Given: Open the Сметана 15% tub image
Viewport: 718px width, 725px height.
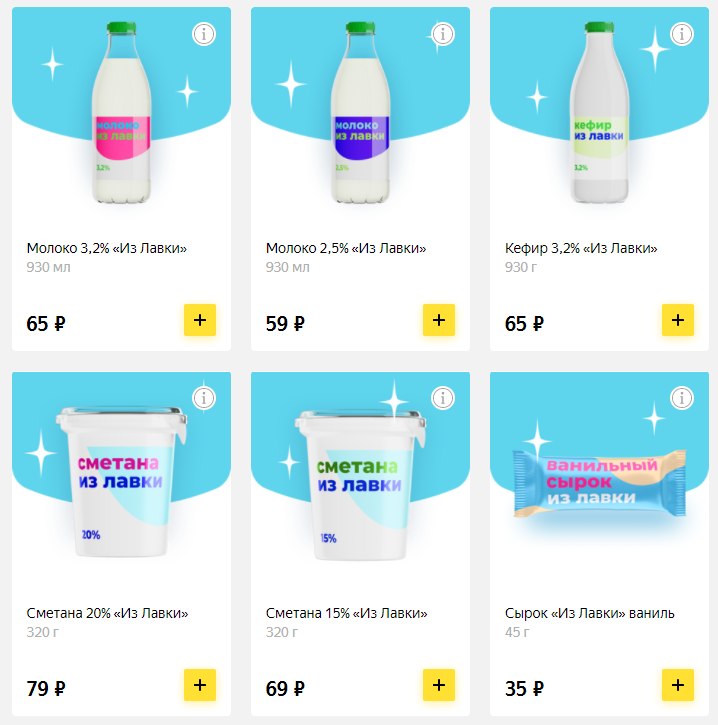Looking at the screenshot, I should (360, 485).
